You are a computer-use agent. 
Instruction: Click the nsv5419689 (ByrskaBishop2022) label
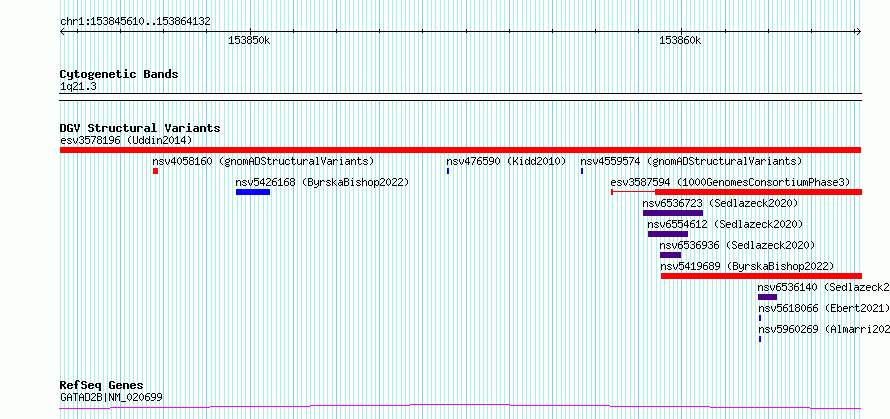point(747,266)
